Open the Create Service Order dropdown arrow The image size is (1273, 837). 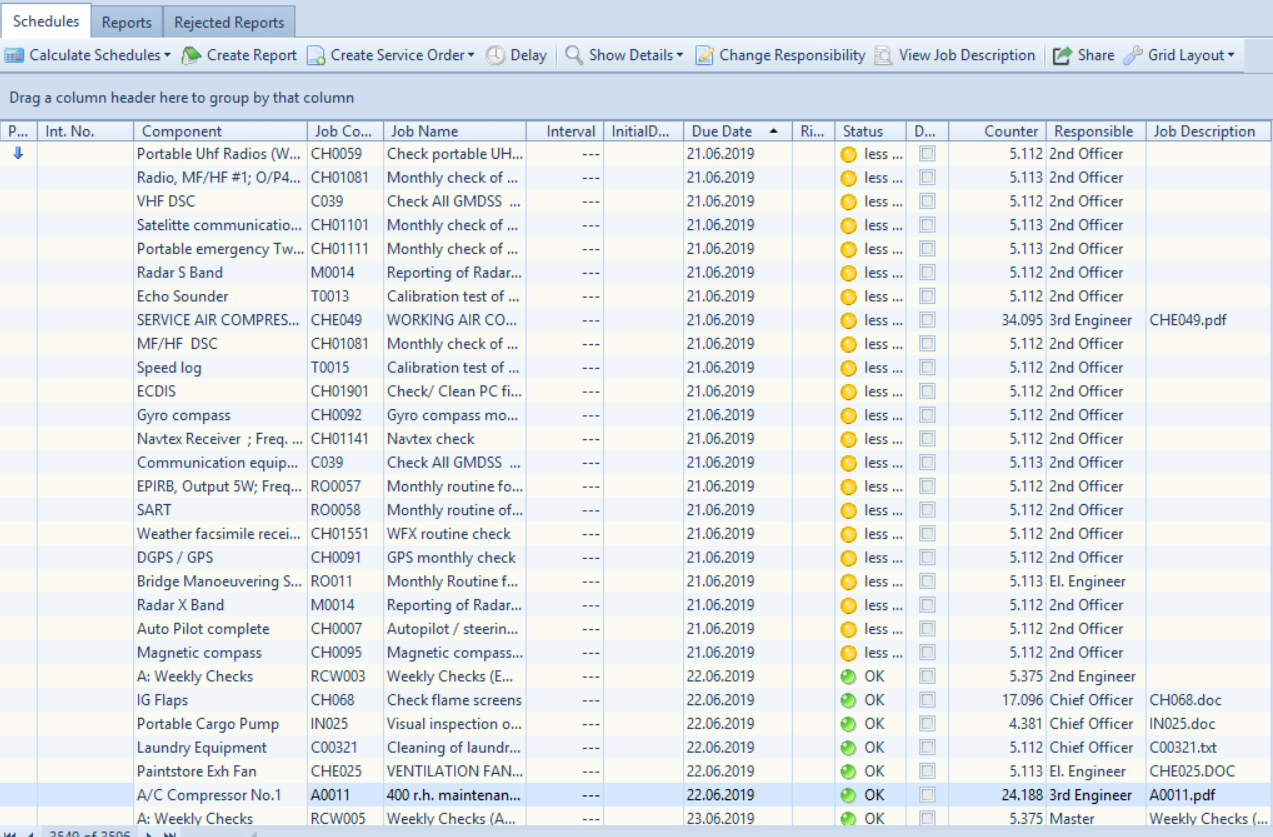471,56
